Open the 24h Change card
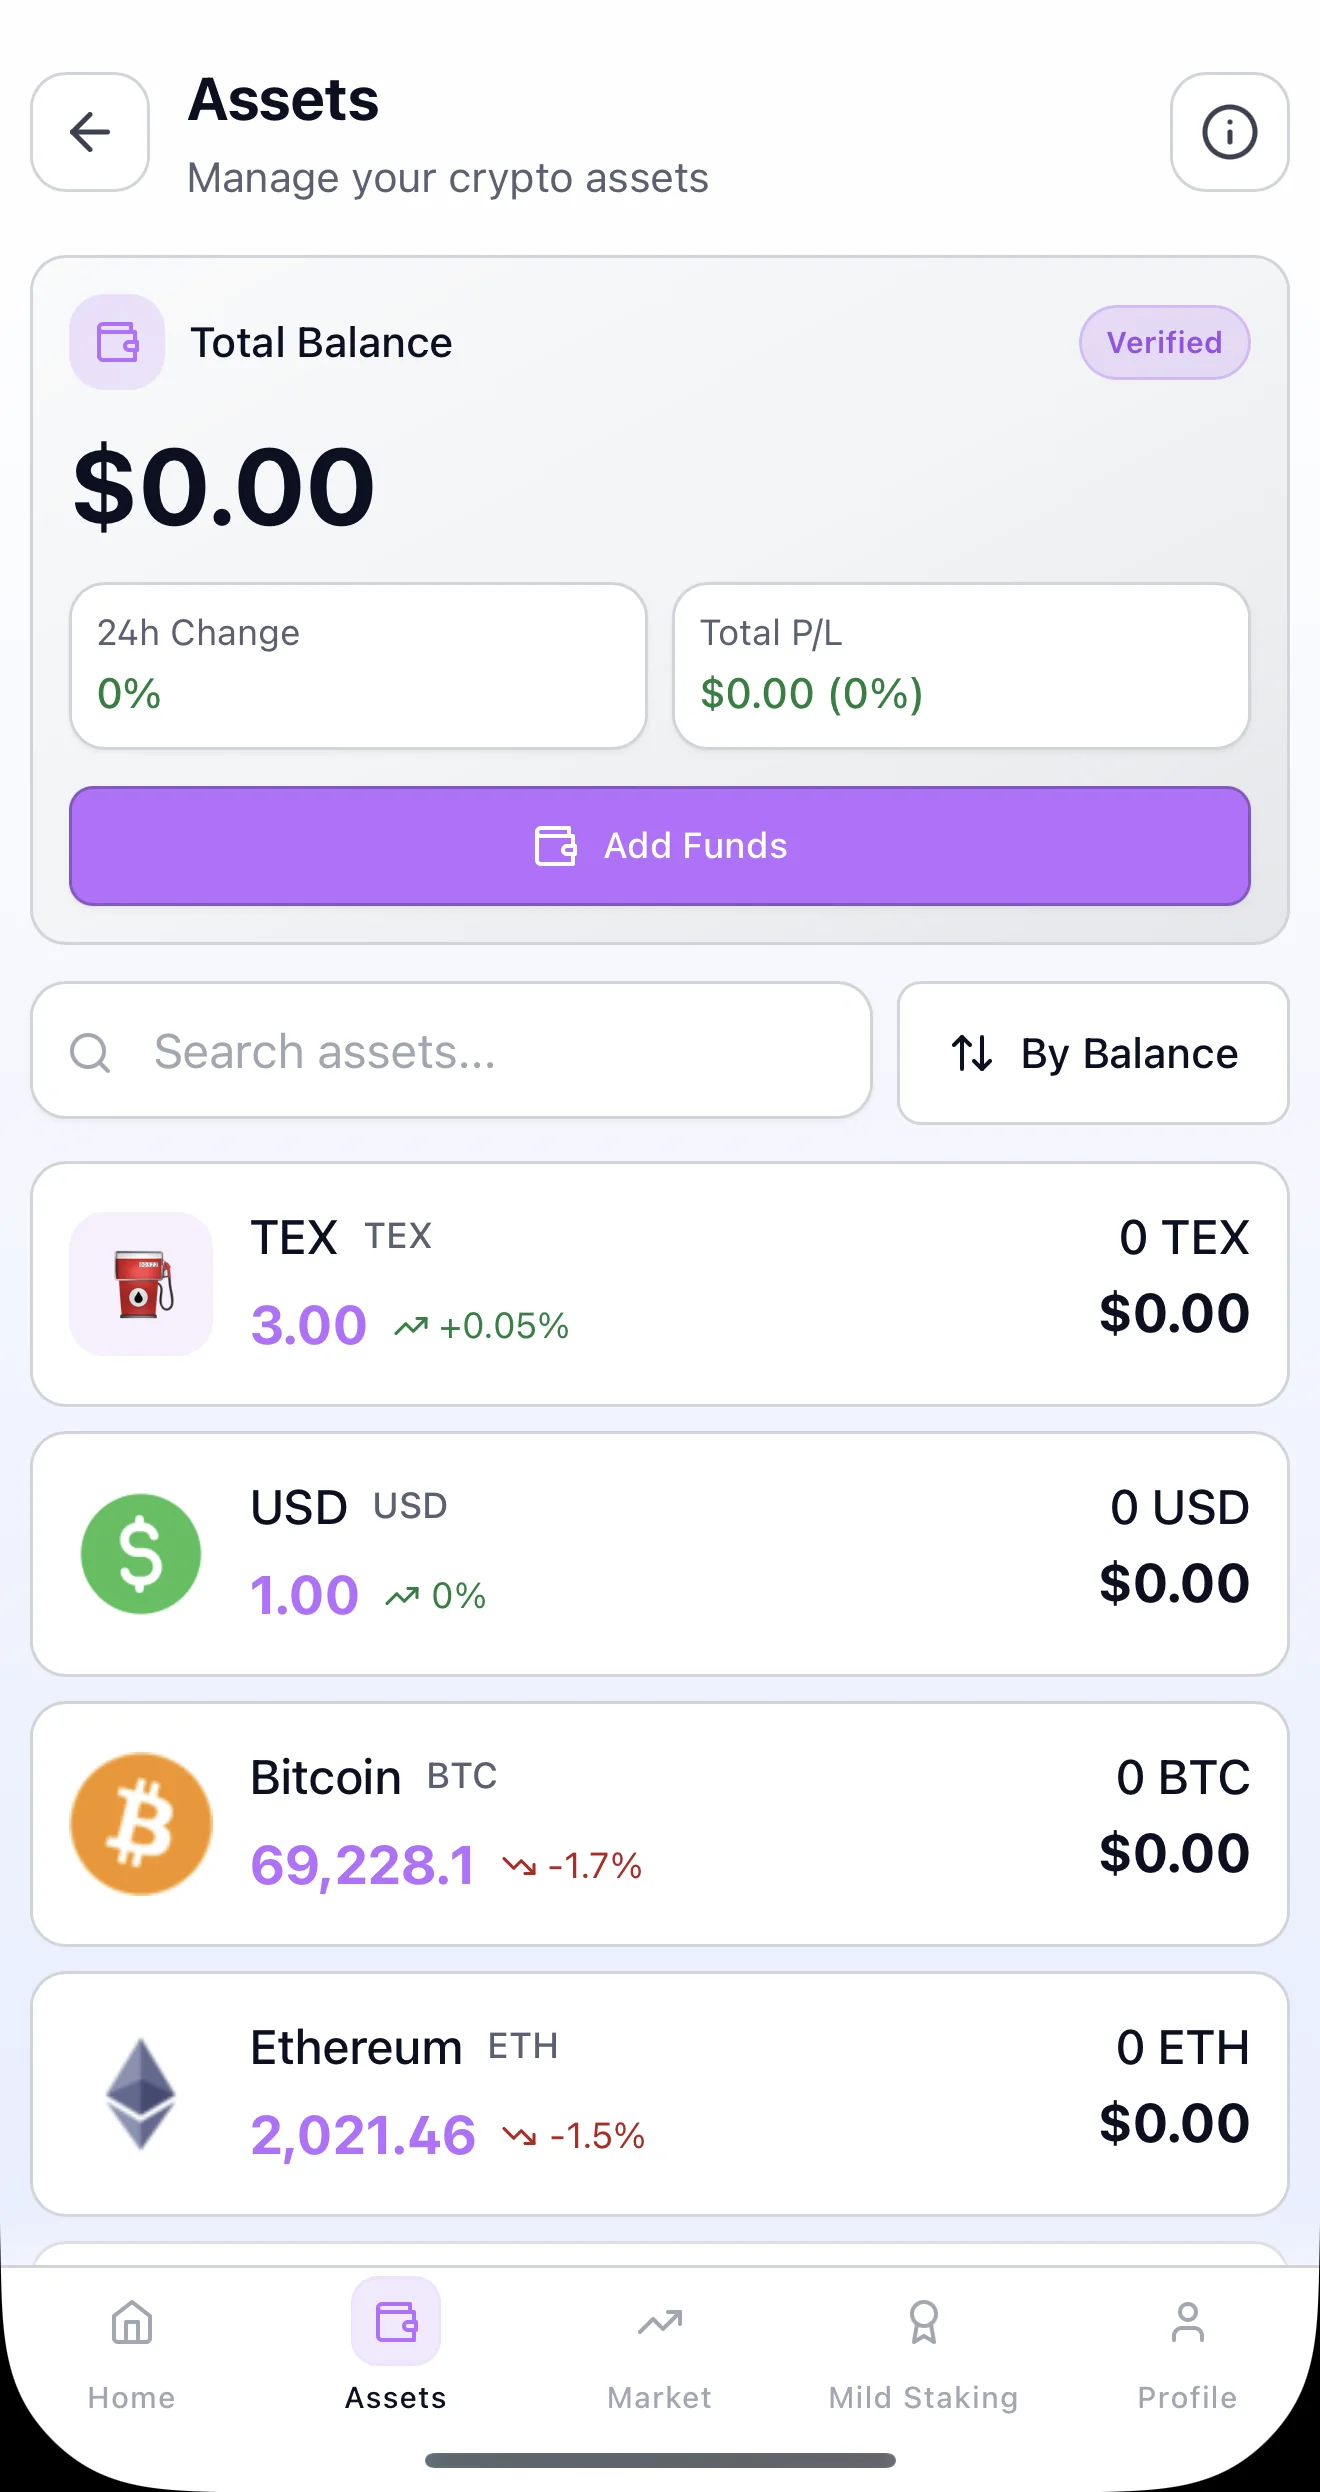Screen dimensions: 1320x2492 point(358,666)
